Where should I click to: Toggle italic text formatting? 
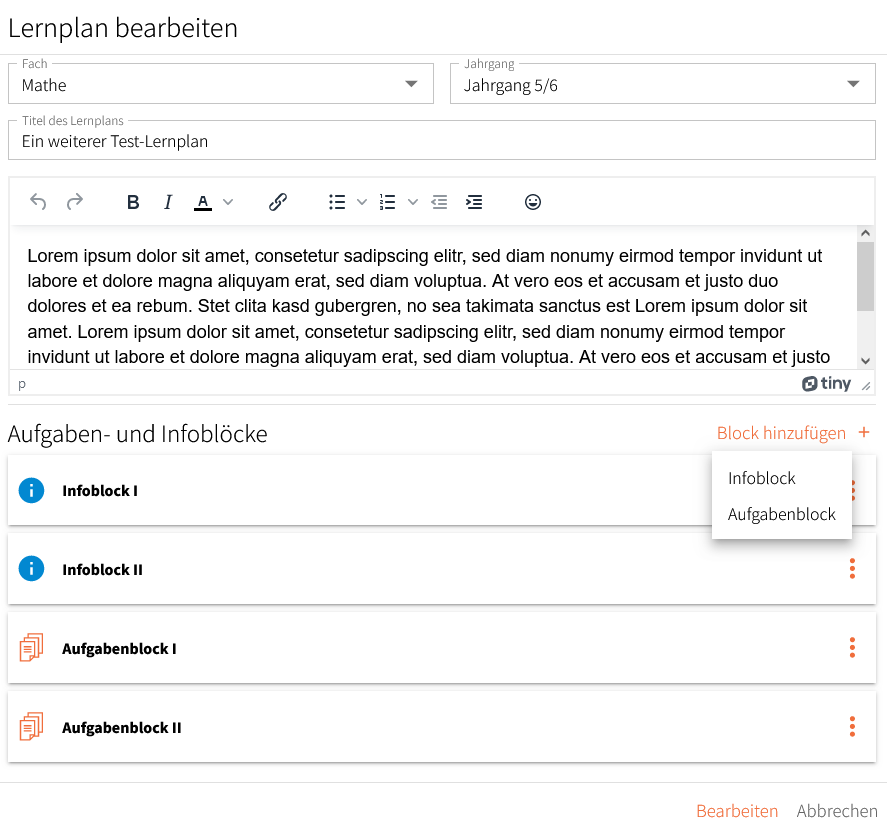(x=167, y=202)
